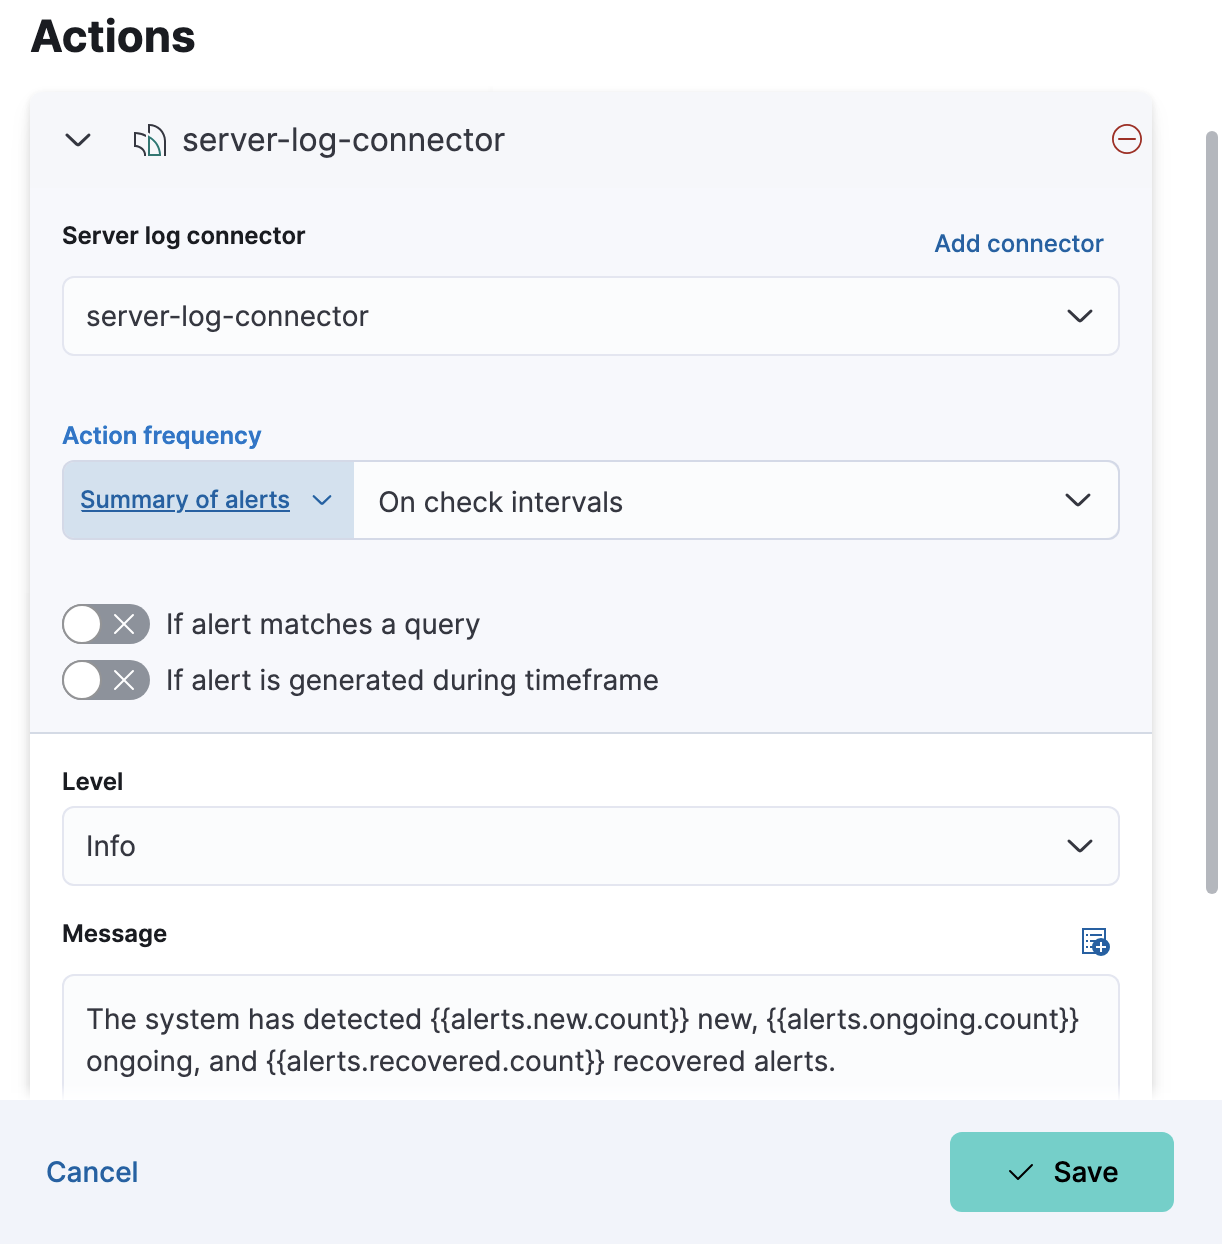This screenshot has width=1222, height=1244.
Task: Click Cancel to discard changes
Action: [91, 1171]
